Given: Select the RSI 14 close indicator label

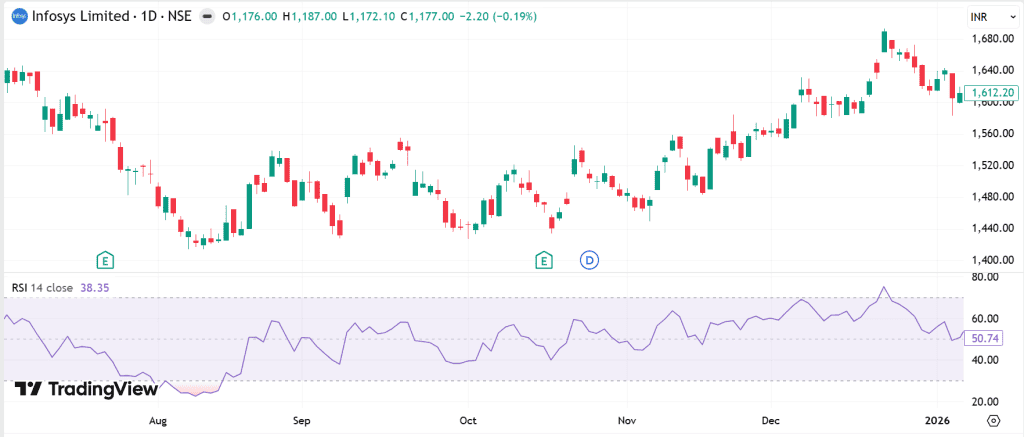Looking at the screenshot, I should (x=42, y=287).
